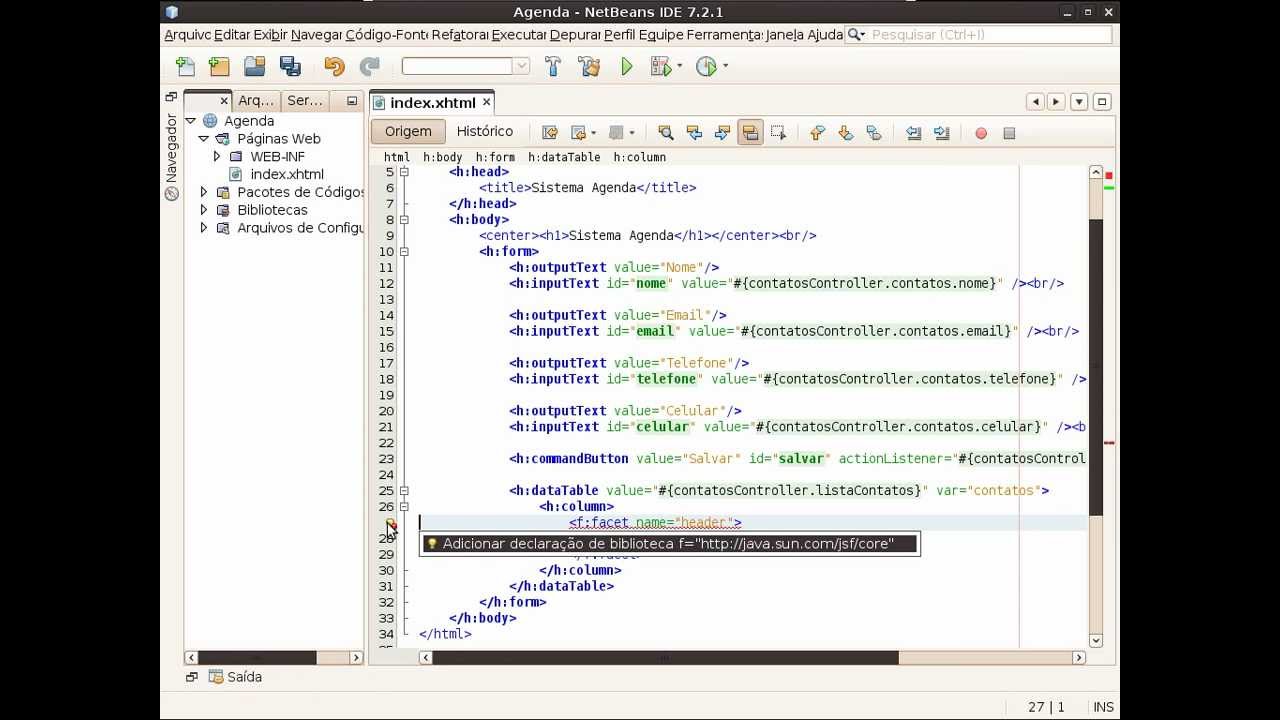
Task: Close the index.xhtml editor tab
Action: 487,102
